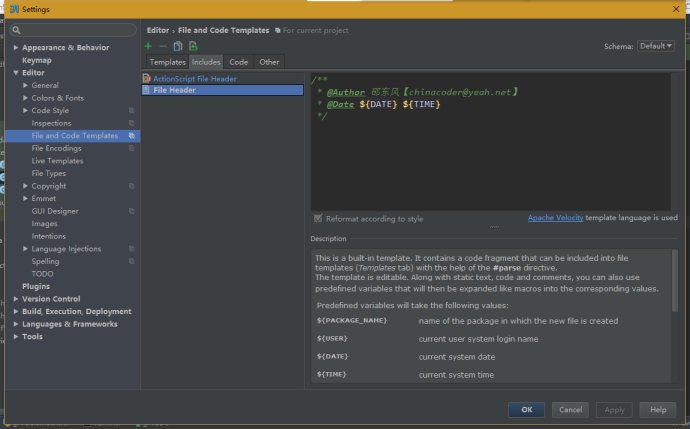690x429 pixels.
Task: Close the Settings dialog with X
Action: pos(676,9)
